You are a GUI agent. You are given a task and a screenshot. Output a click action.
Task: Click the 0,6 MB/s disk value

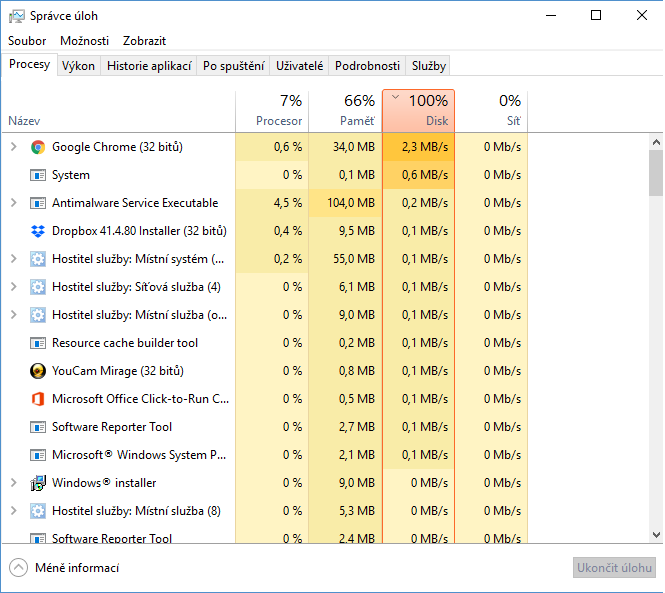425,175
